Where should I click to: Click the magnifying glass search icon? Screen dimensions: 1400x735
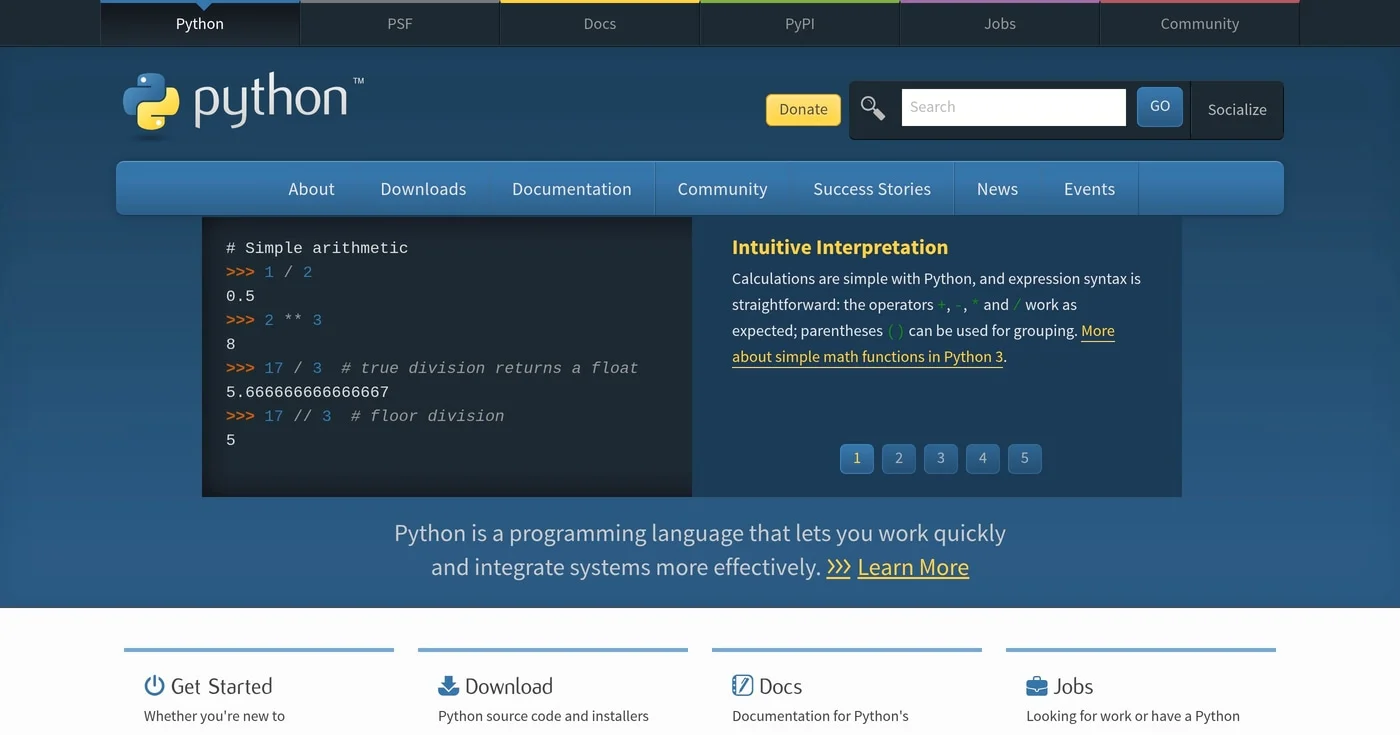pyautogui.click(x=873, y=108)
